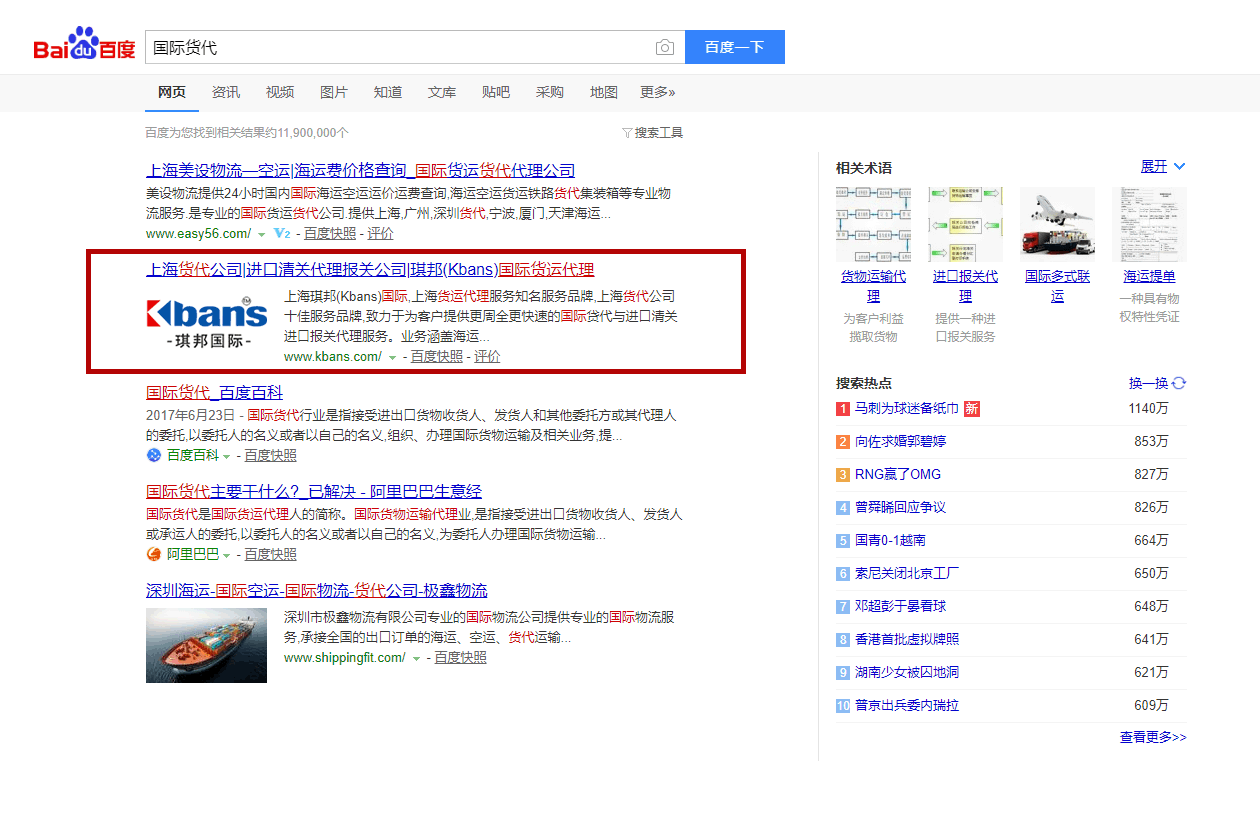Screen dimensions: 1260x827
Task: Expand dropdown arrow after www.shippingfit.com
Action: [416, 658]
